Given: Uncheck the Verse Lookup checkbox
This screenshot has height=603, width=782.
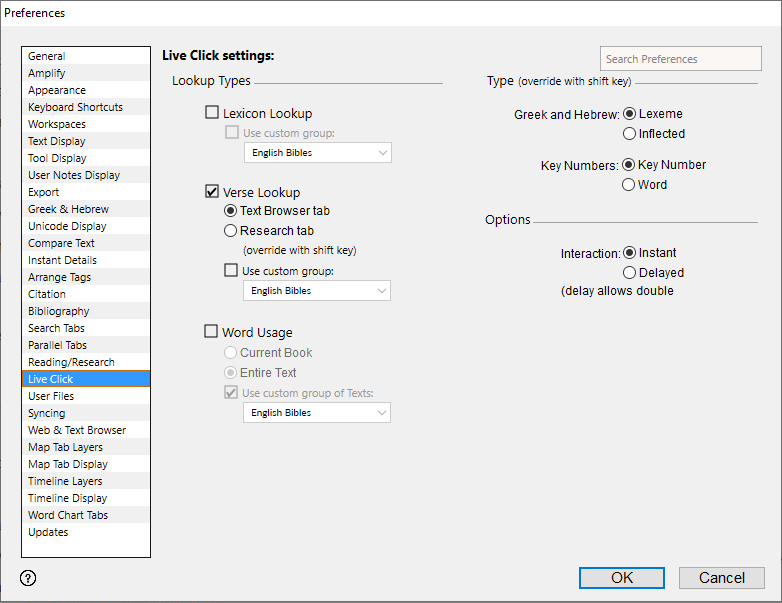Looking at the screenshot, I should click(212, 192).
